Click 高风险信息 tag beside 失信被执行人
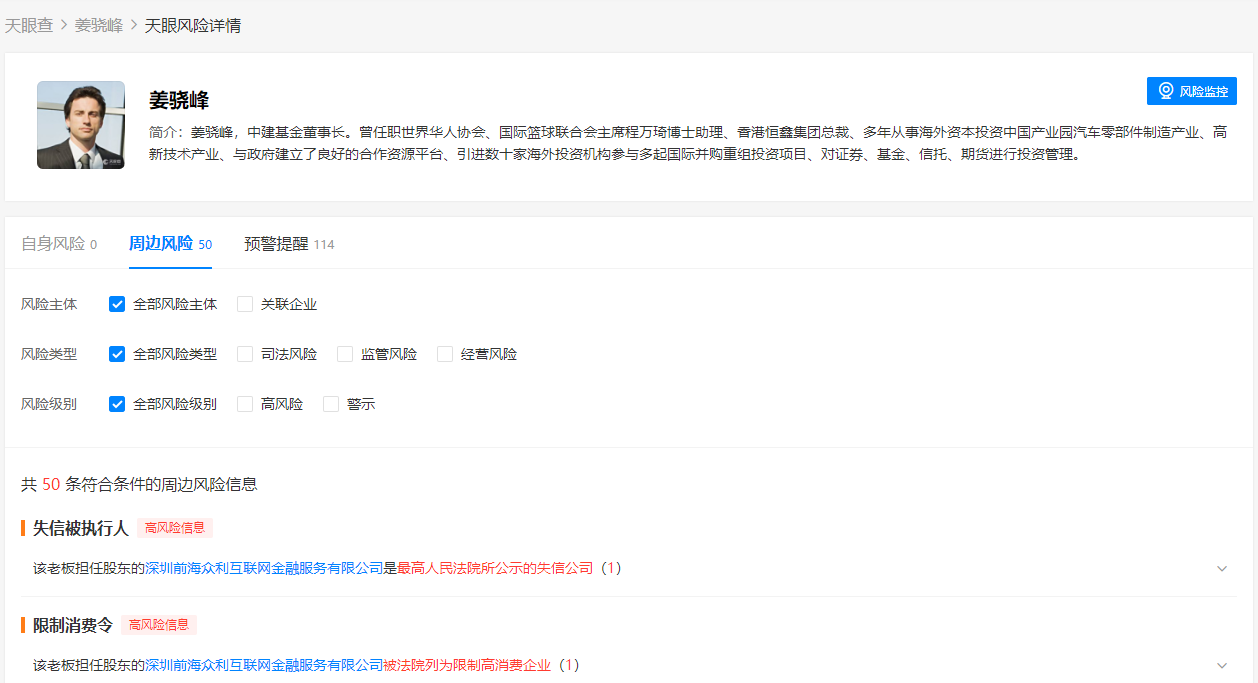Screen dimensions: 1258x683 click(175, 528)
